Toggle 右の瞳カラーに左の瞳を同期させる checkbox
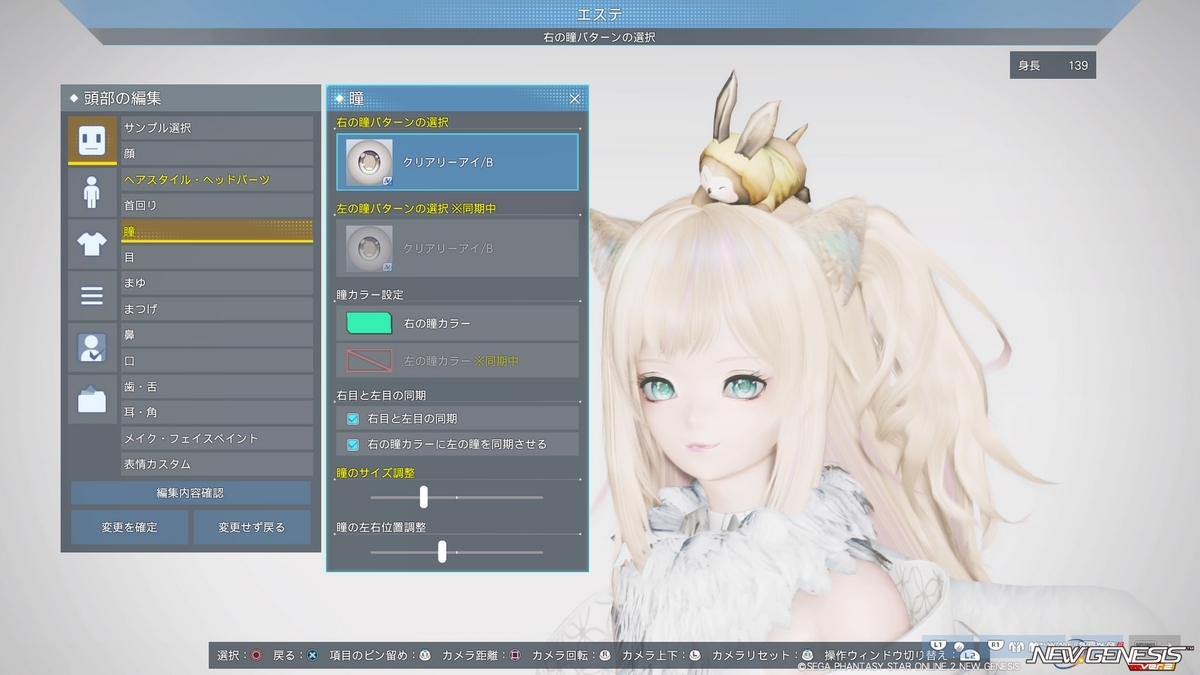The width and height of the screenshot is (1200, 675). [352, 444]
